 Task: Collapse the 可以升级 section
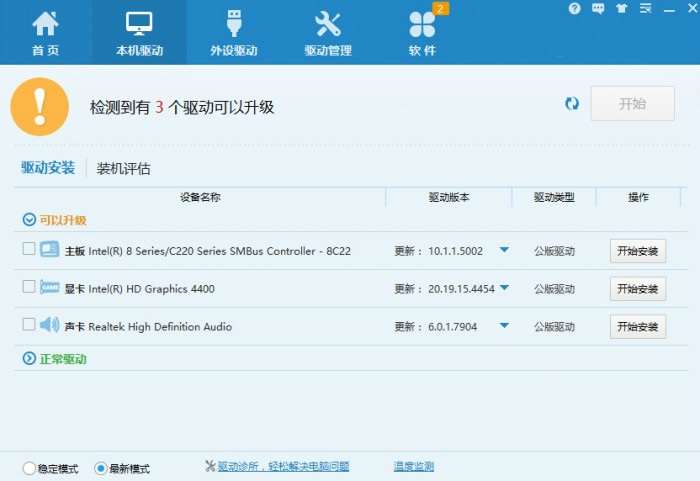click(x=29, y=220)
